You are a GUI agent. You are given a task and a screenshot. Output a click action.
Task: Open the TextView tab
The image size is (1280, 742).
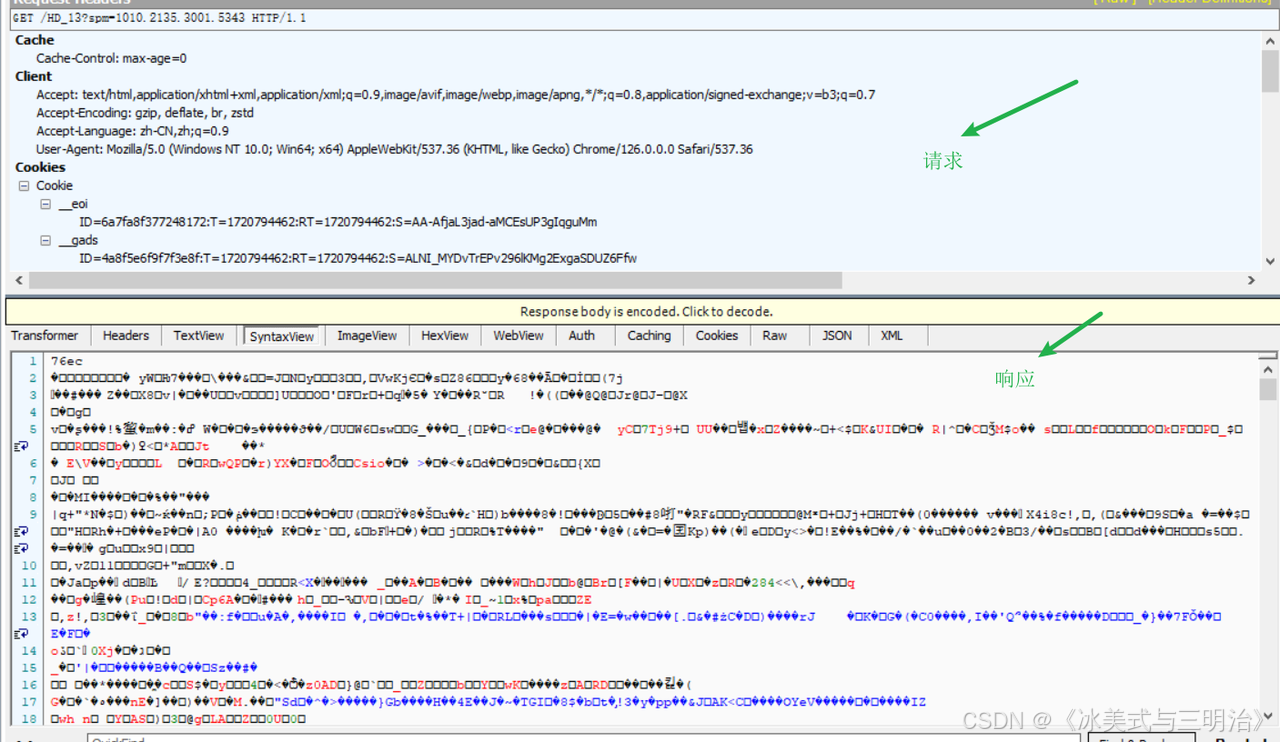click(199, 336)
